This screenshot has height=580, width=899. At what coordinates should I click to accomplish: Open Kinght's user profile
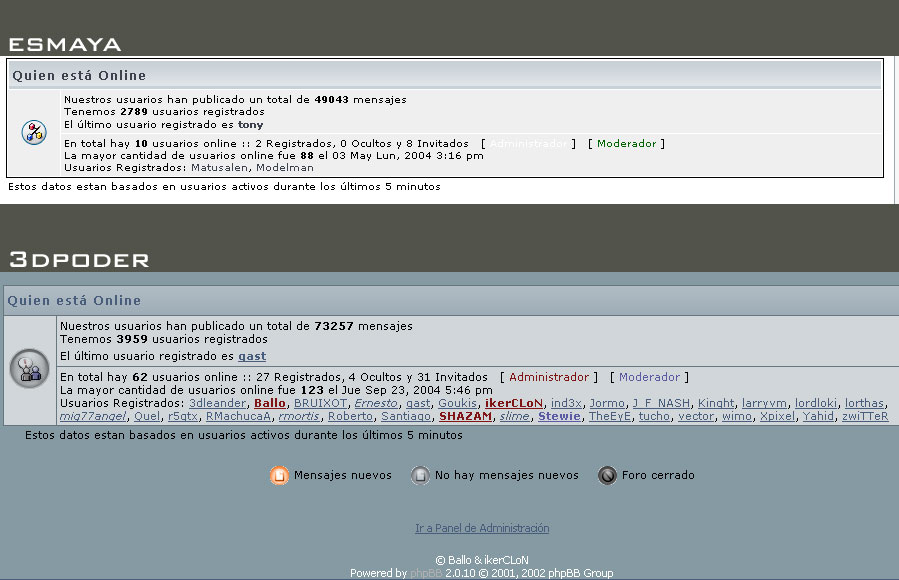coord(716,403)
